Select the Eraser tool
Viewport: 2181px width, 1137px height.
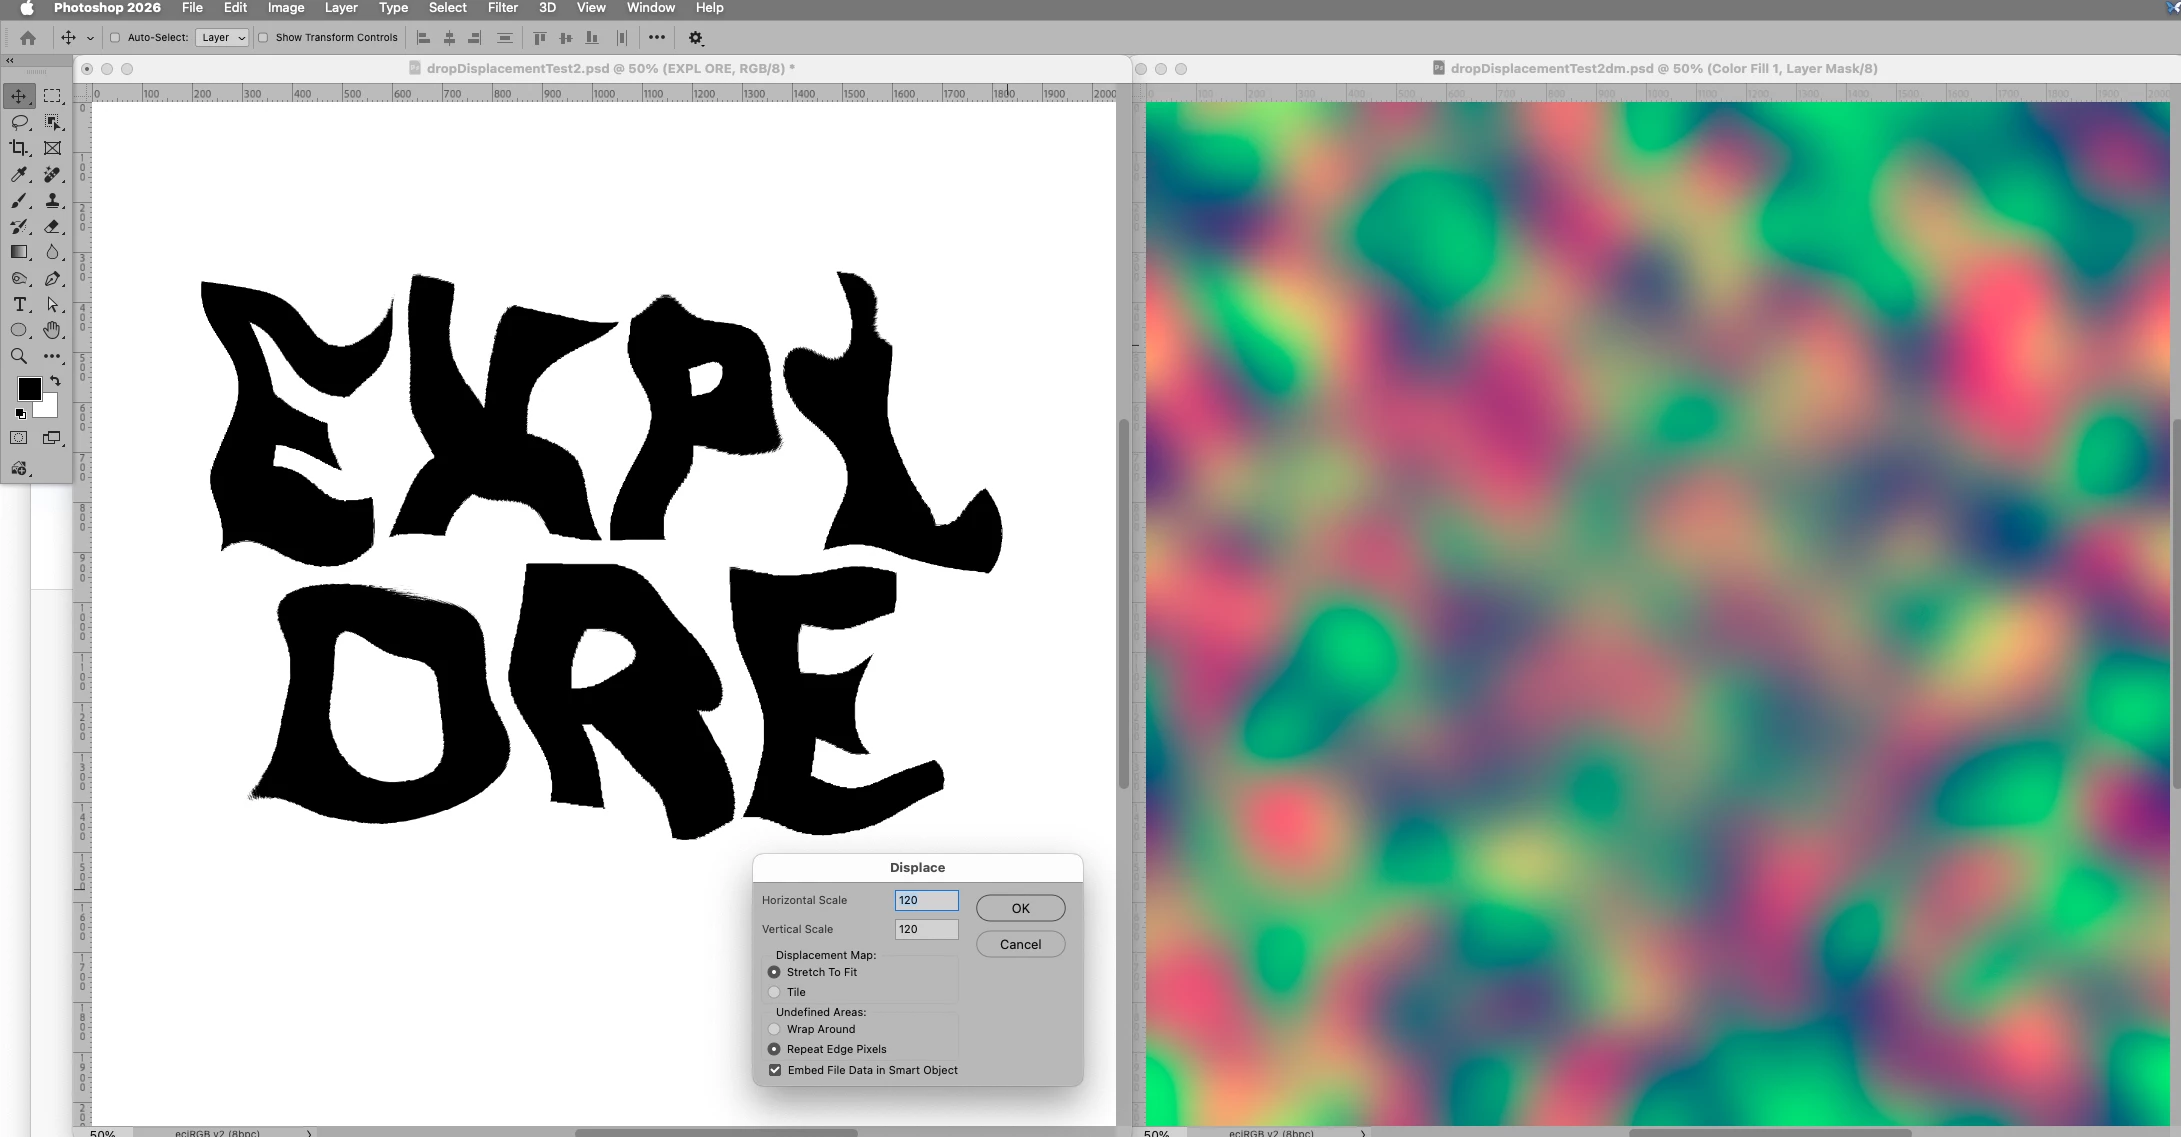[52, 226]
